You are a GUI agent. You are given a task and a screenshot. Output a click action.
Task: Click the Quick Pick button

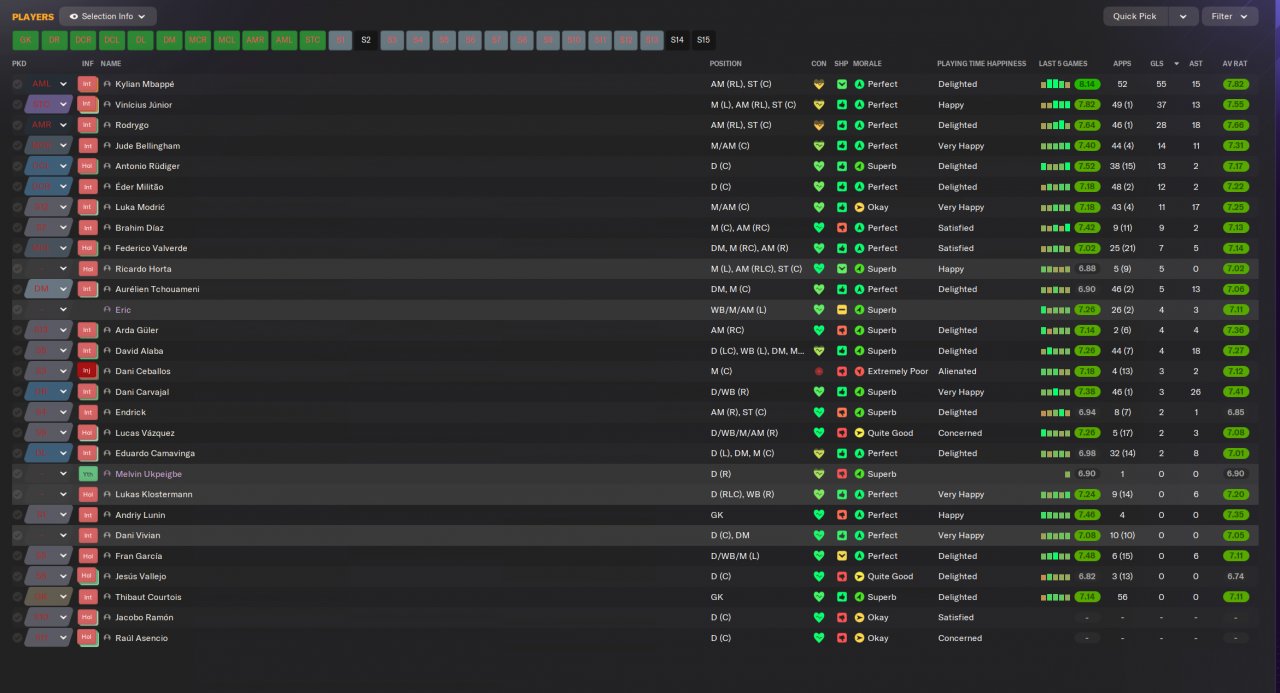pos(1135,16)
